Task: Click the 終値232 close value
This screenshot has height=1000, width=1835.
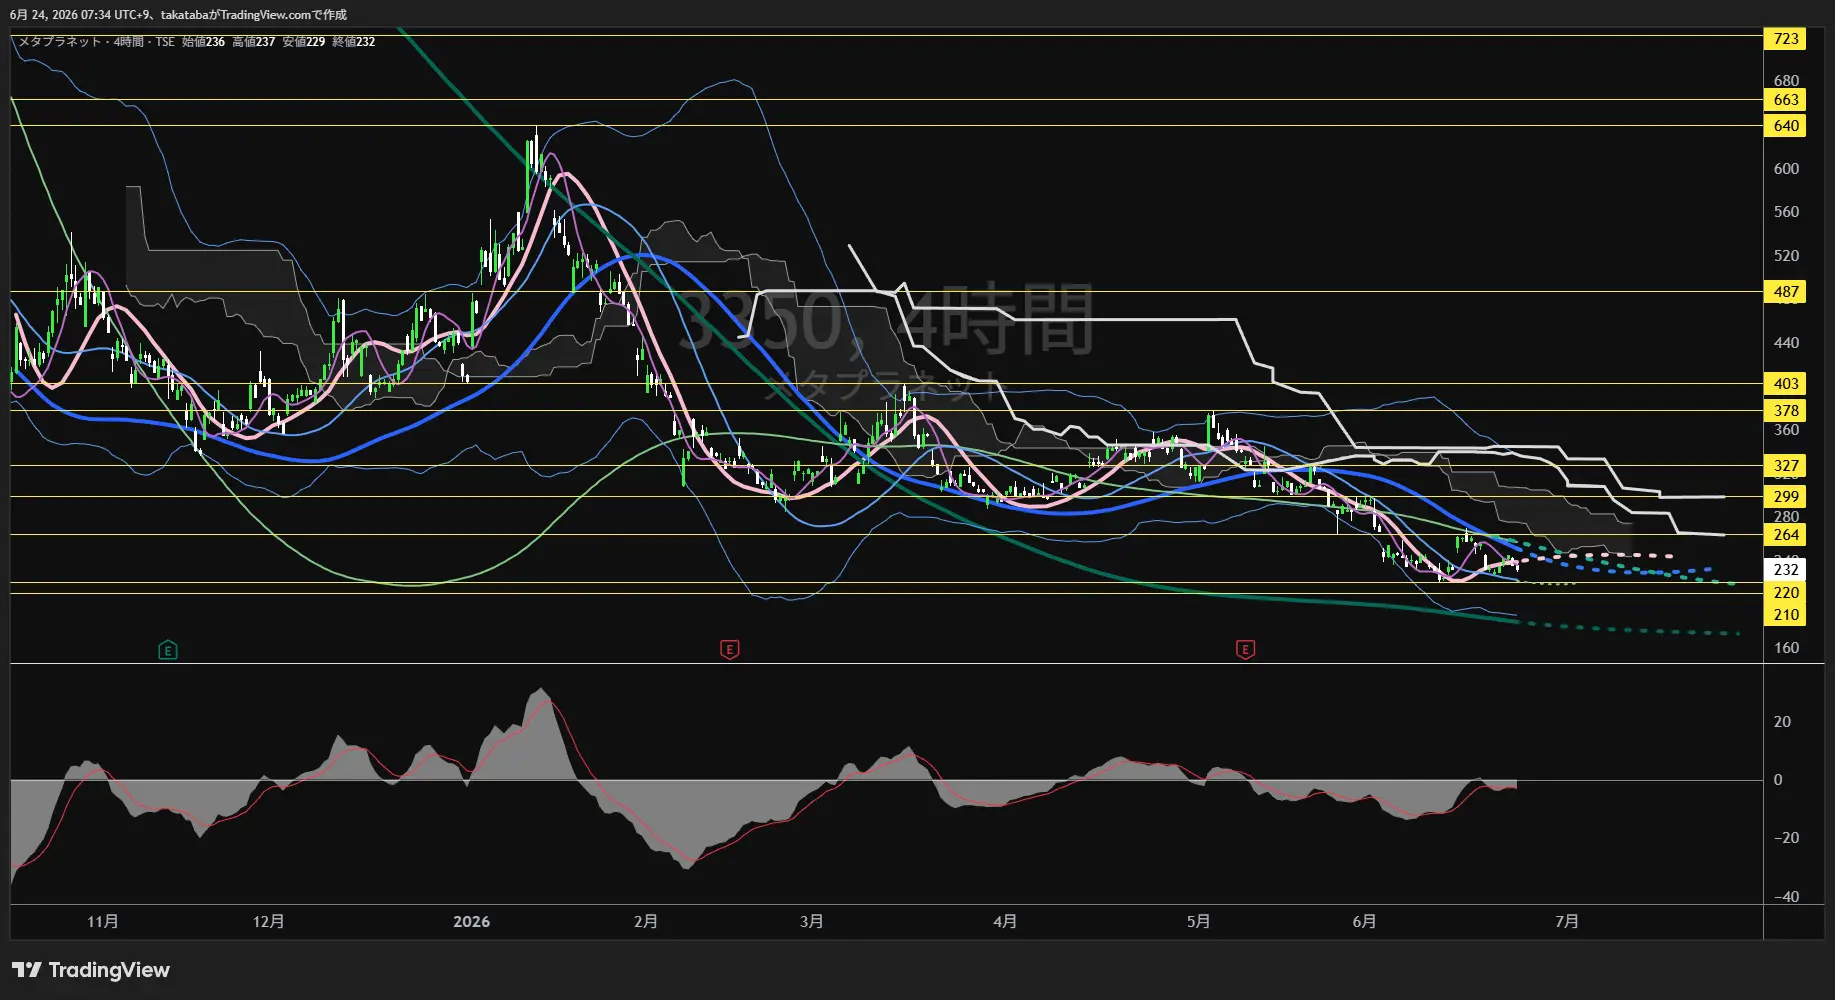Action: point(354,42)
